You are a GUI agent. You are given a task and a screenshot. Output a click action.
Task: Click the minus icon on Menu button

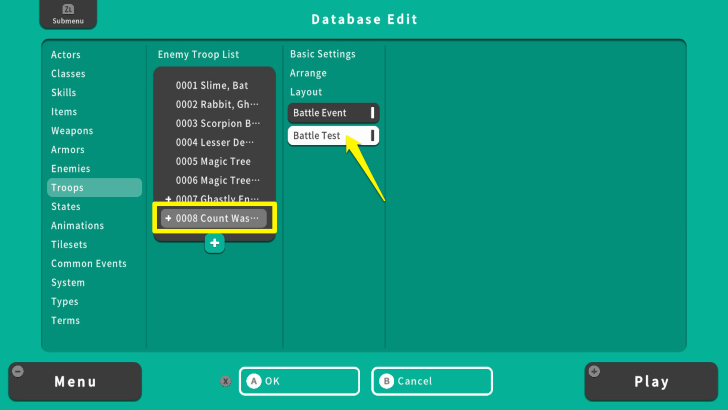pos(18,371)
